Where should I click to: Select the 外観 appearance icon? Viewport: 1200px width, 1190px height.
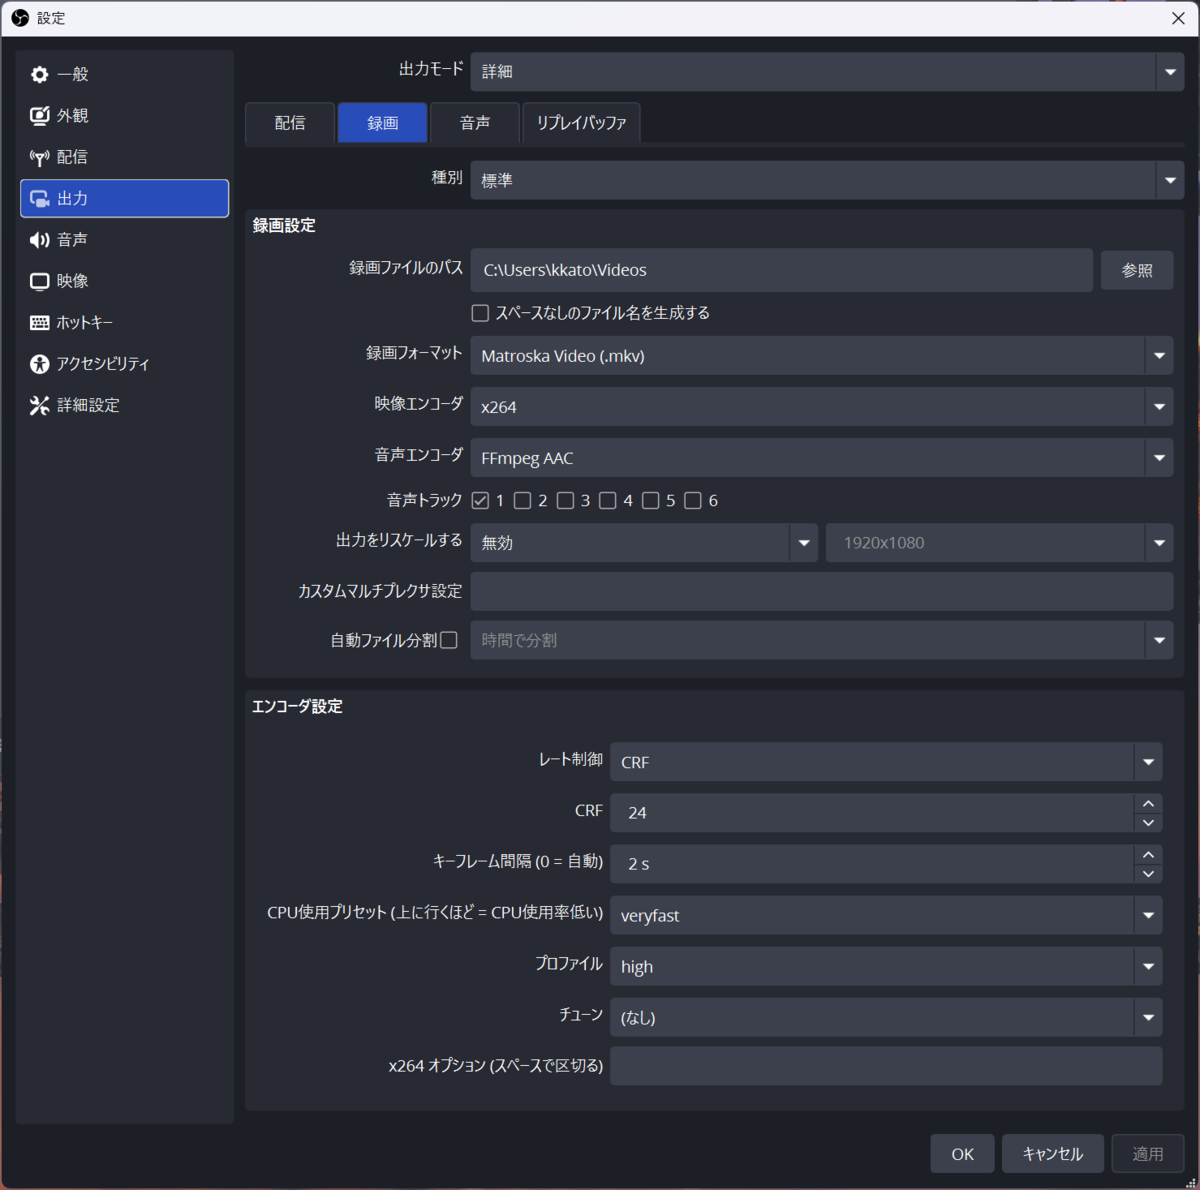point(40,116)
